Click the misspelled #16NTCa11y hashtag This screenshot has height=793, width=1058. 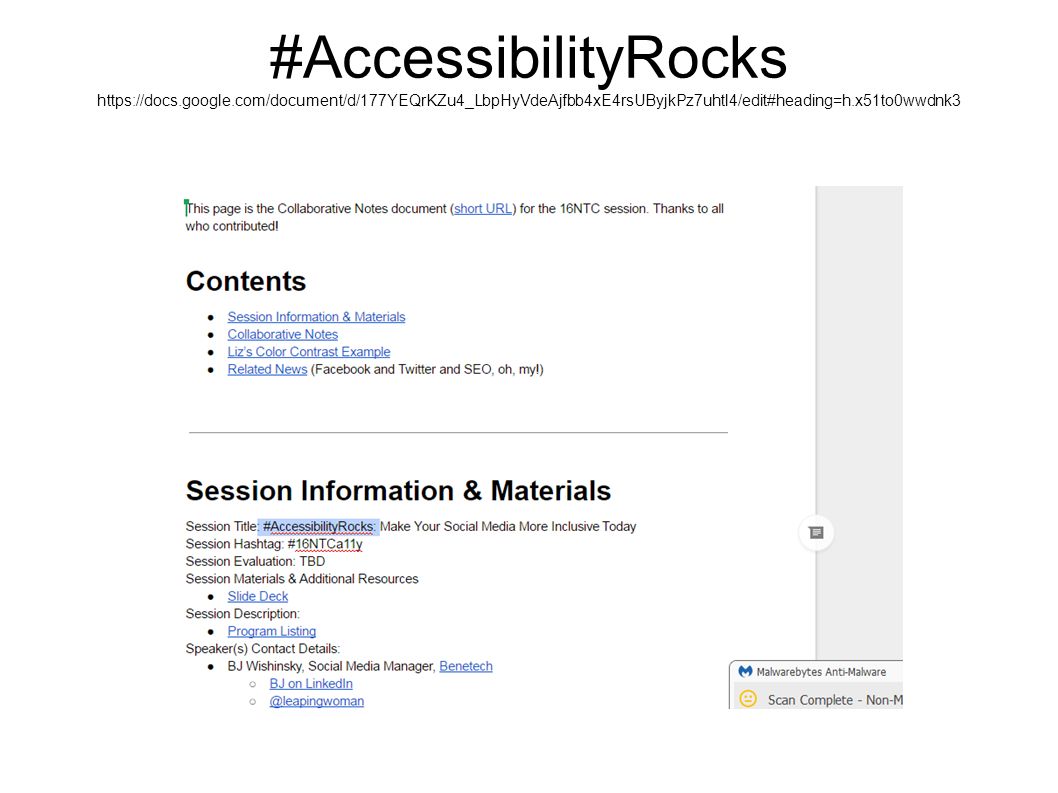click(x=325, y=544)
